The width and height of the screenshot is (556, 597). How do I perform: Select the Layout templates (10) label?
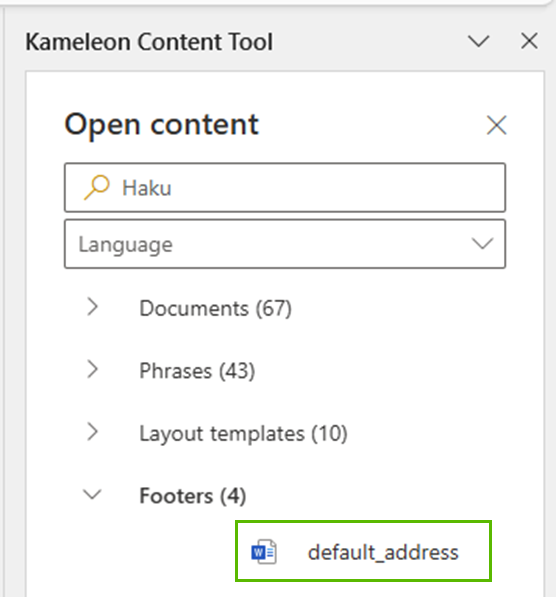click(x=243, y=433)
